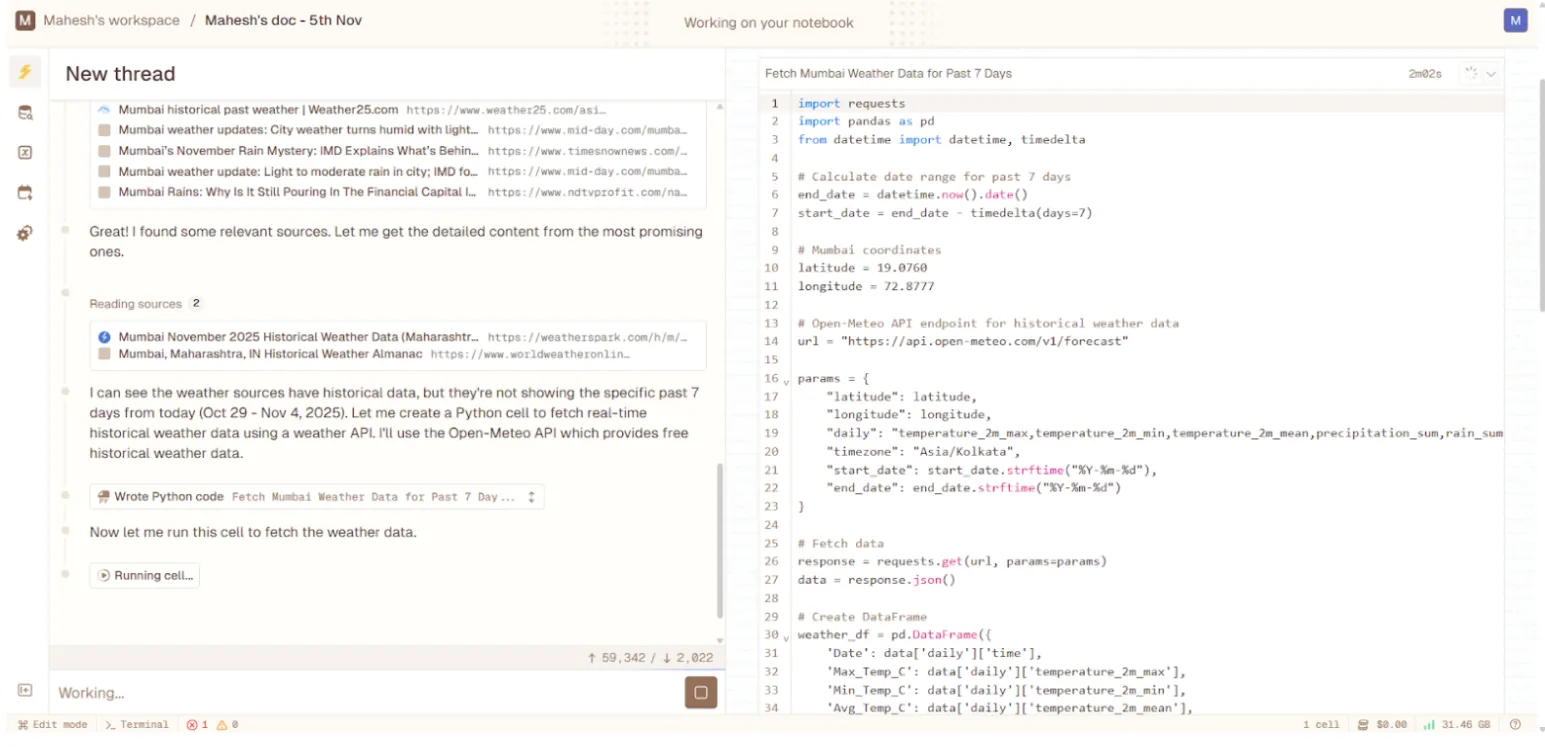Select the cells panel icon in sidebar
The width and height of the screenshot is (1545, 747).
24,152
